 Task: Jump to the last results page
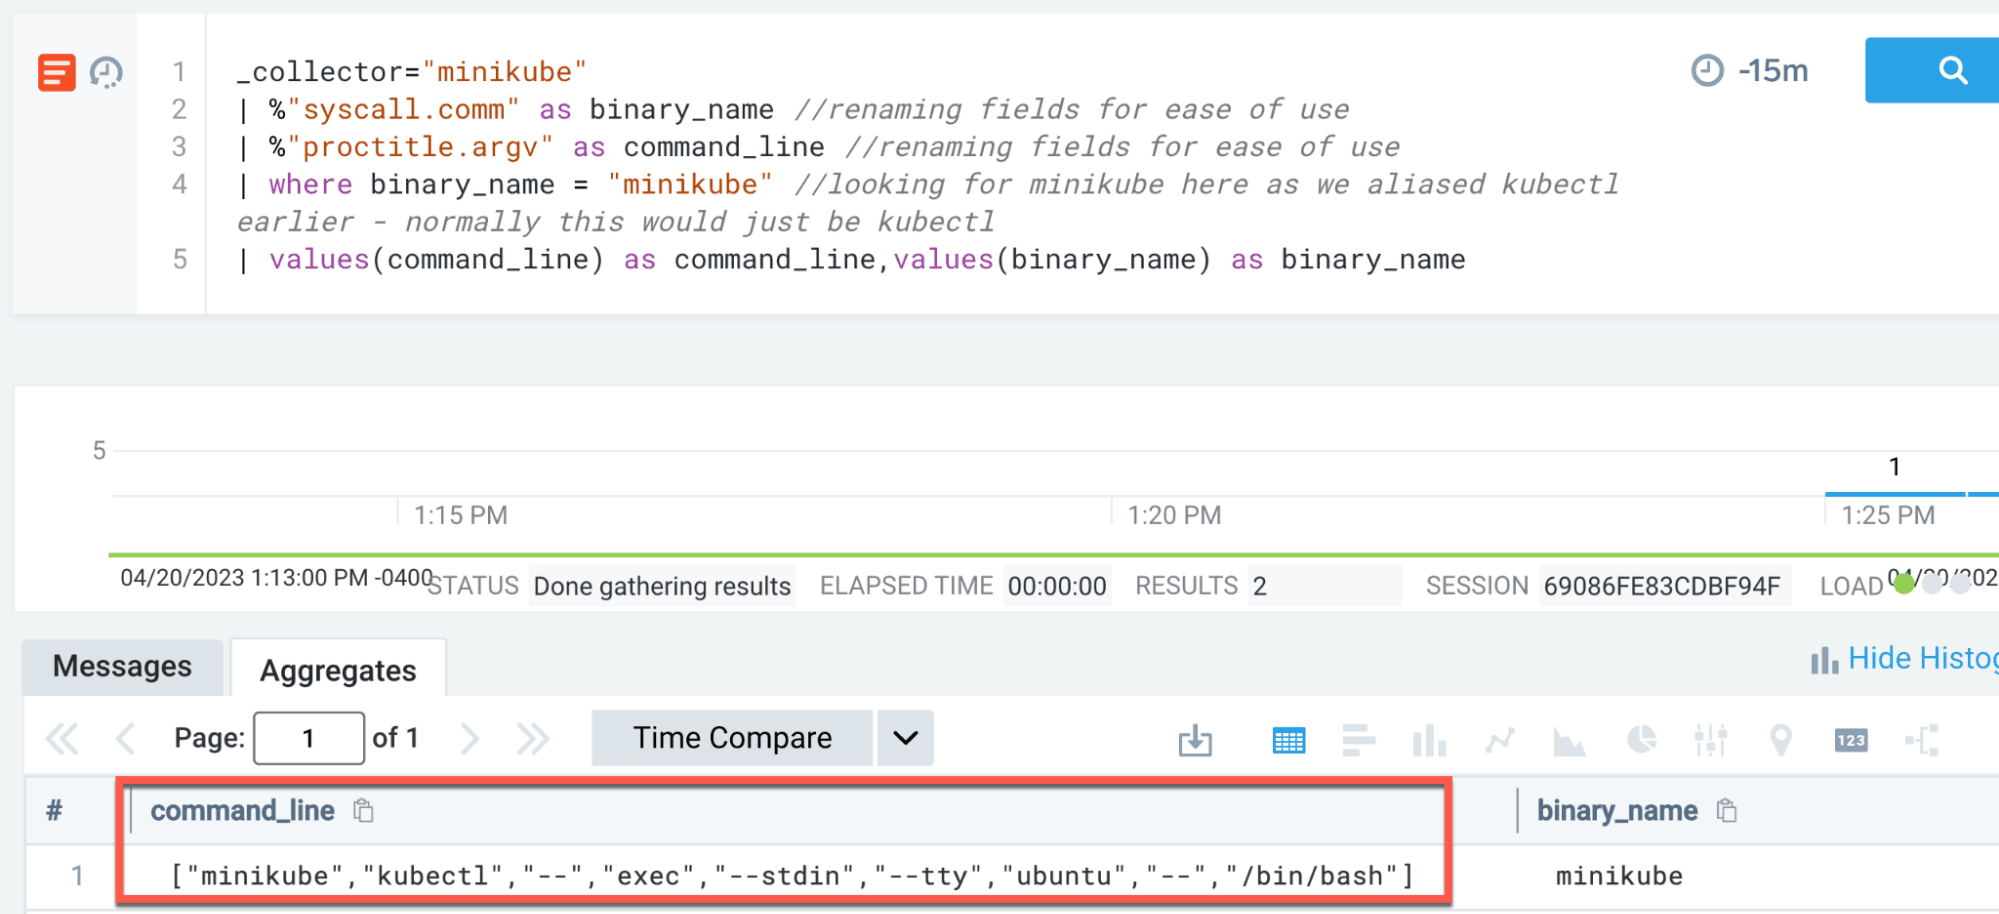pos(533,739)
